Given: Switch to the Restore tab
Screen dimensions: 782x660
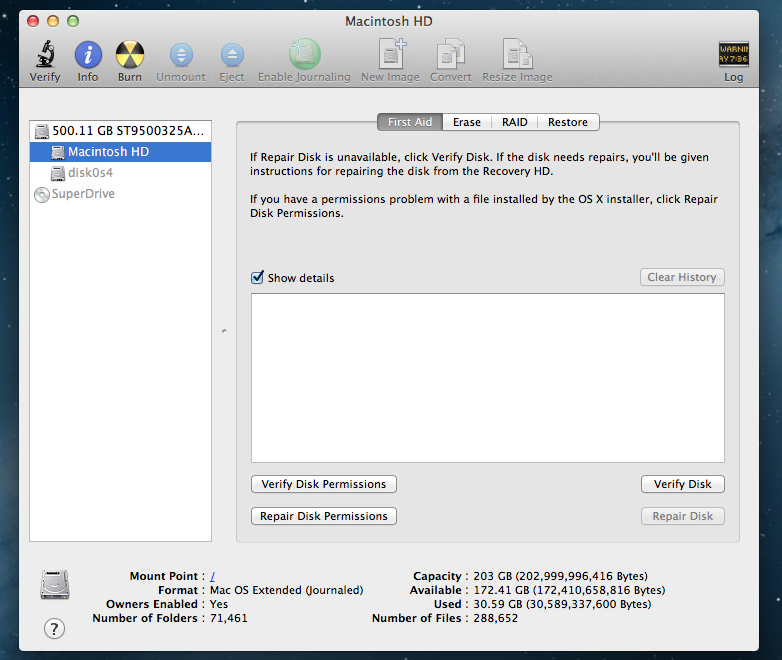Looking at the screenshot, I should [568, 122].
